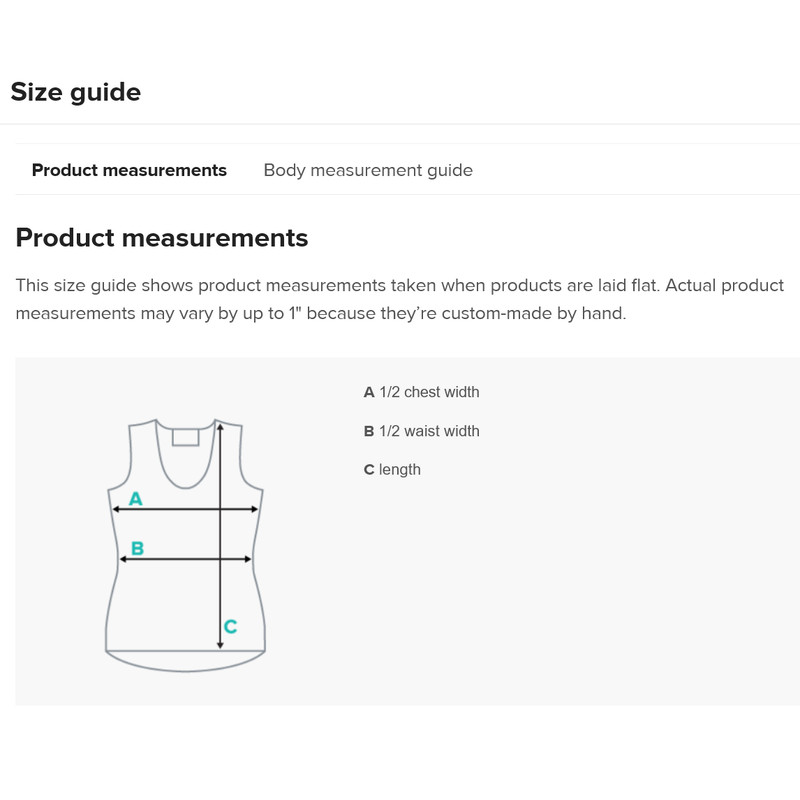The width and height of the screenshot is (800, 800).
Task: Click the legend entry 1/2 waist width
Action: click(430, 431)
